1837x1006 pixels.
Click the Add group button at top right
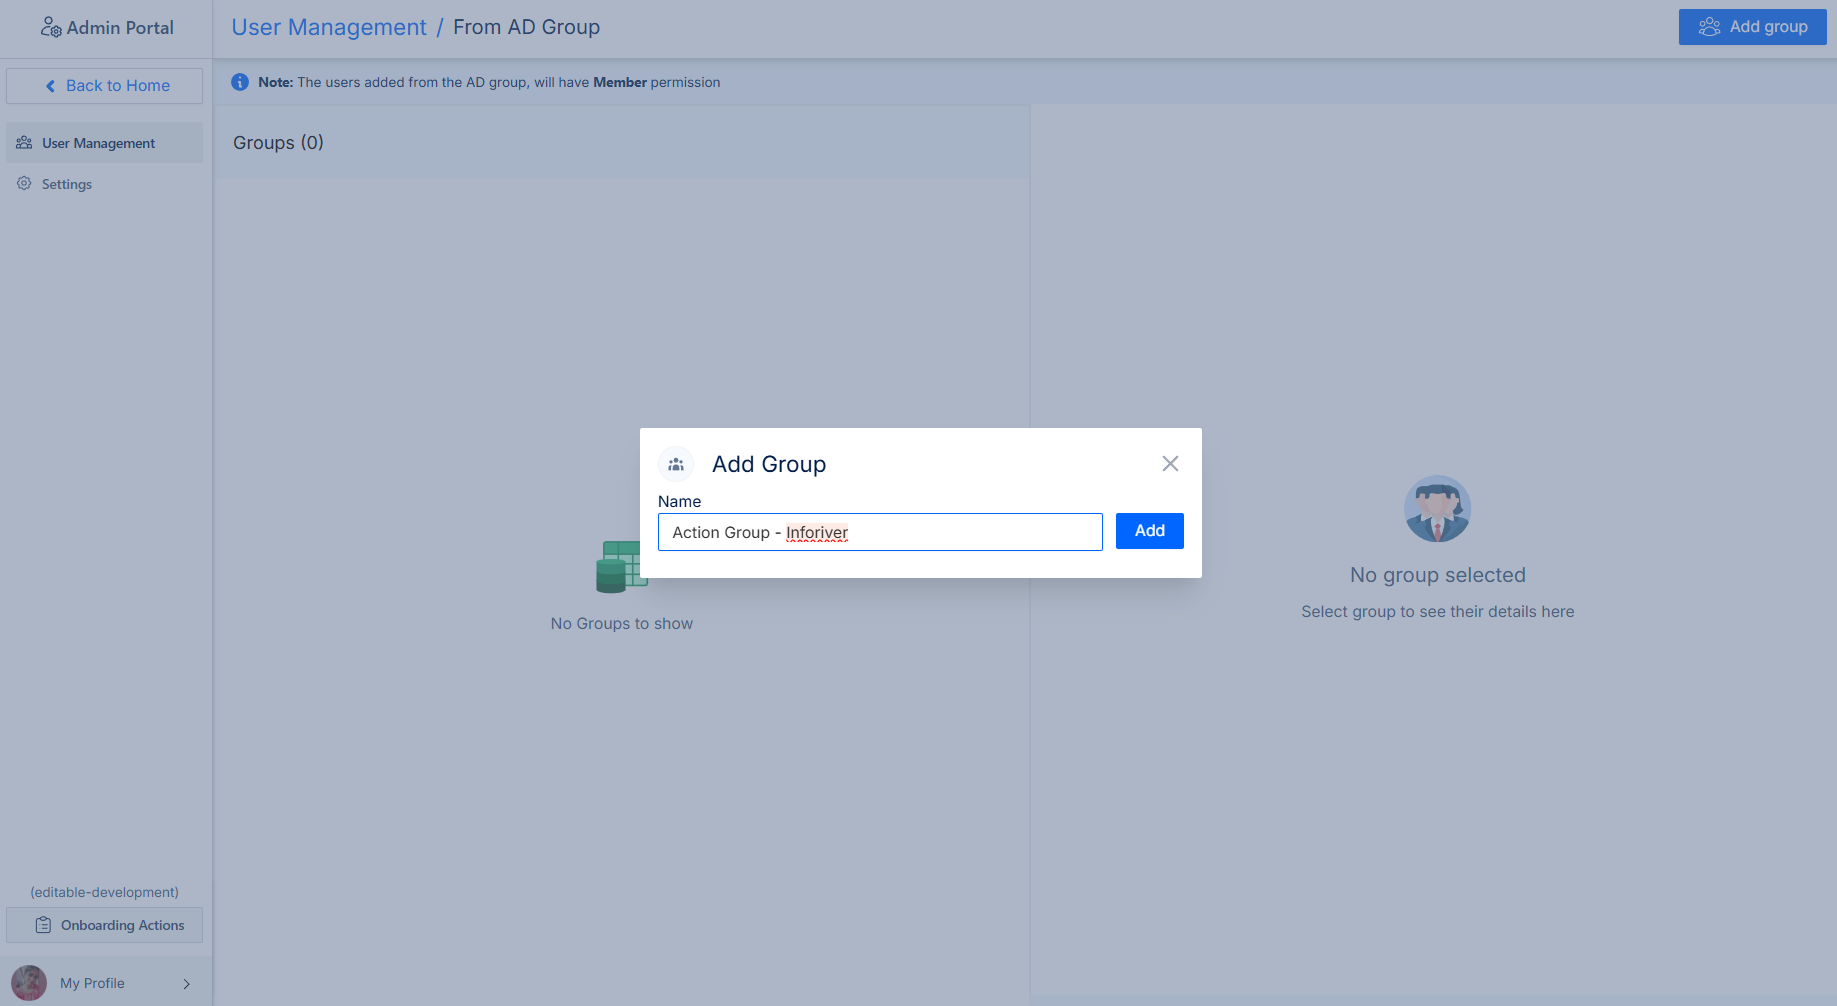[x=1752, y=27]
